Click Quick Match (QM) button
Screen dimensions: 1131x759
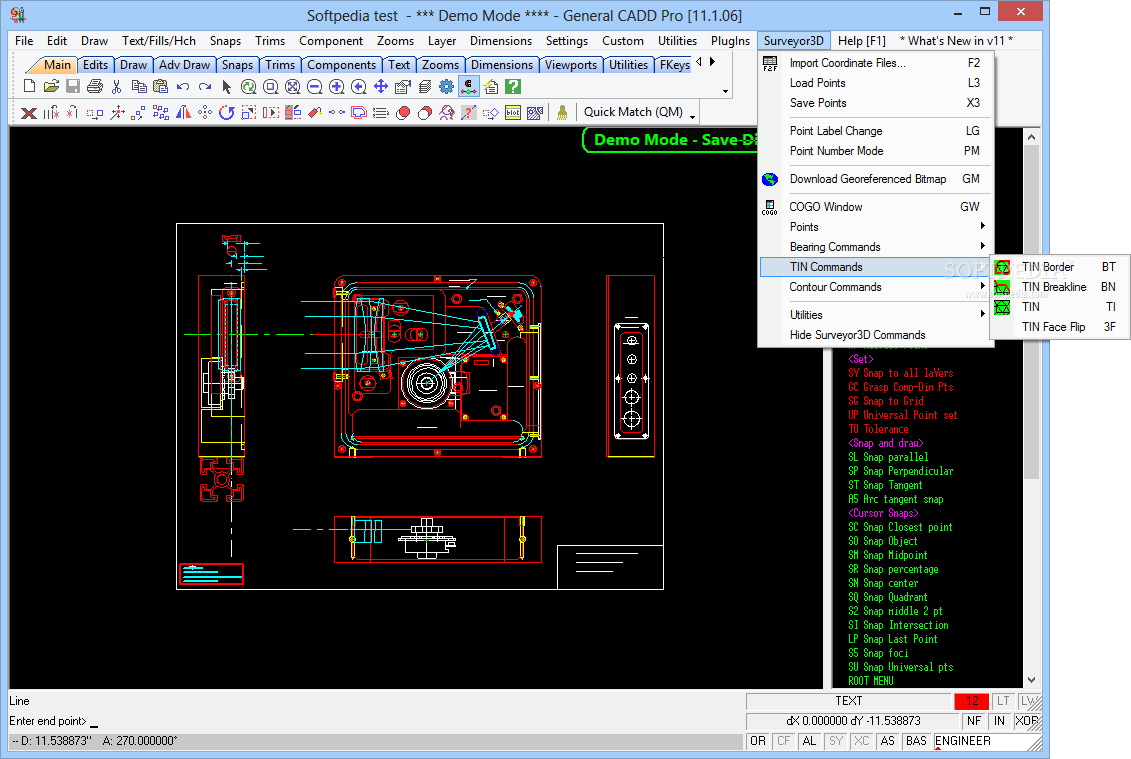[633, 112]
